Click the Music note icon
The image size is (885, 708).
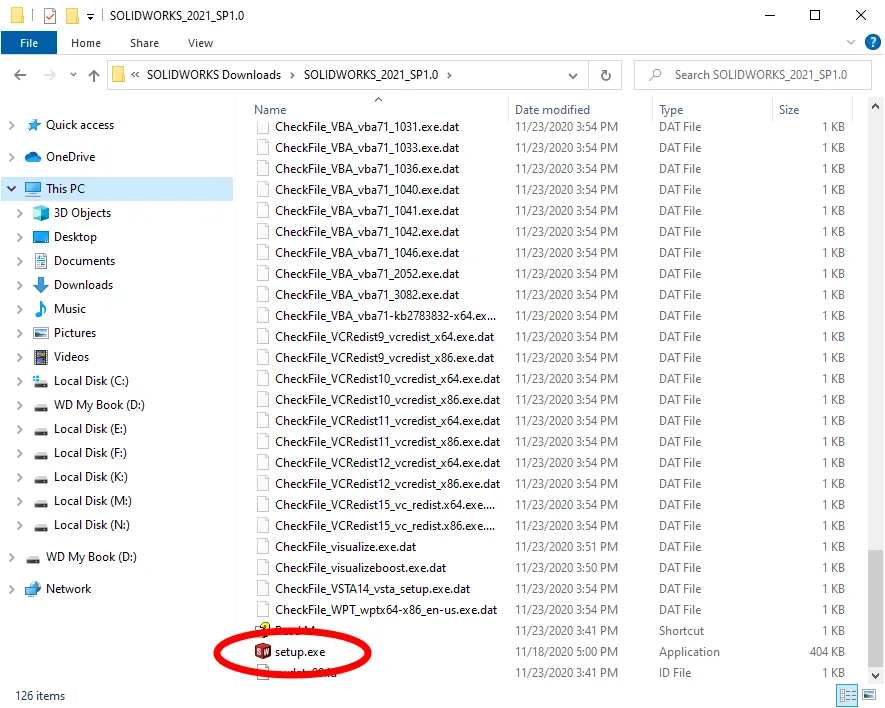(x=41, y=309)
